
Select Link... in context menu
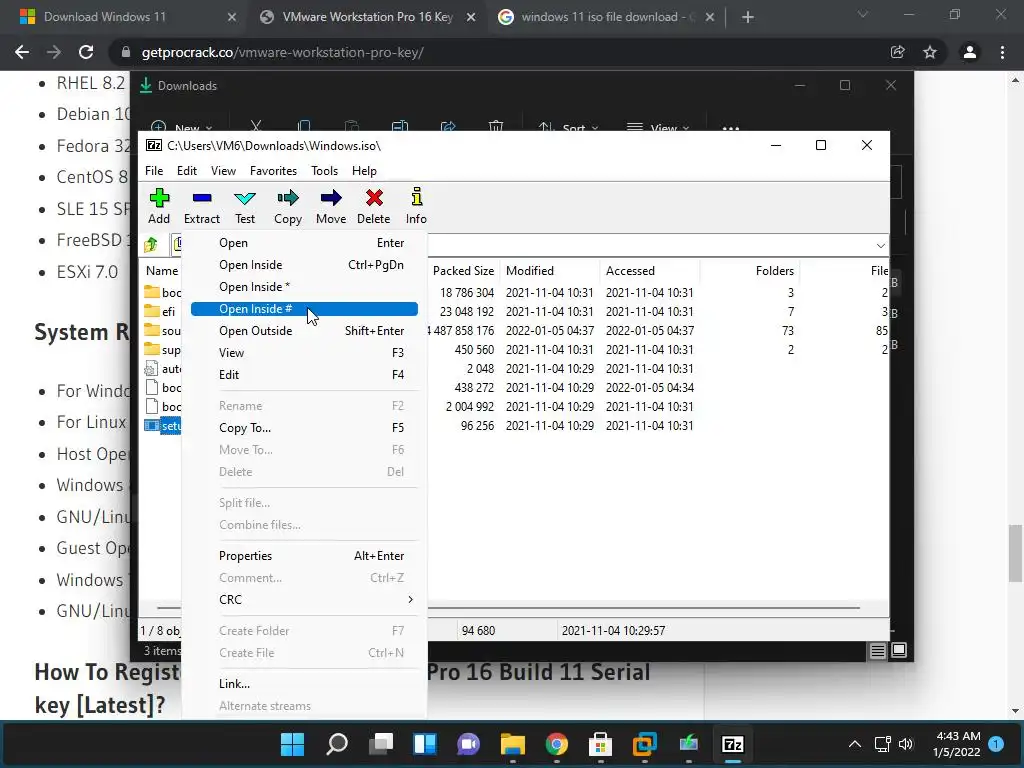tap(304, 684)
